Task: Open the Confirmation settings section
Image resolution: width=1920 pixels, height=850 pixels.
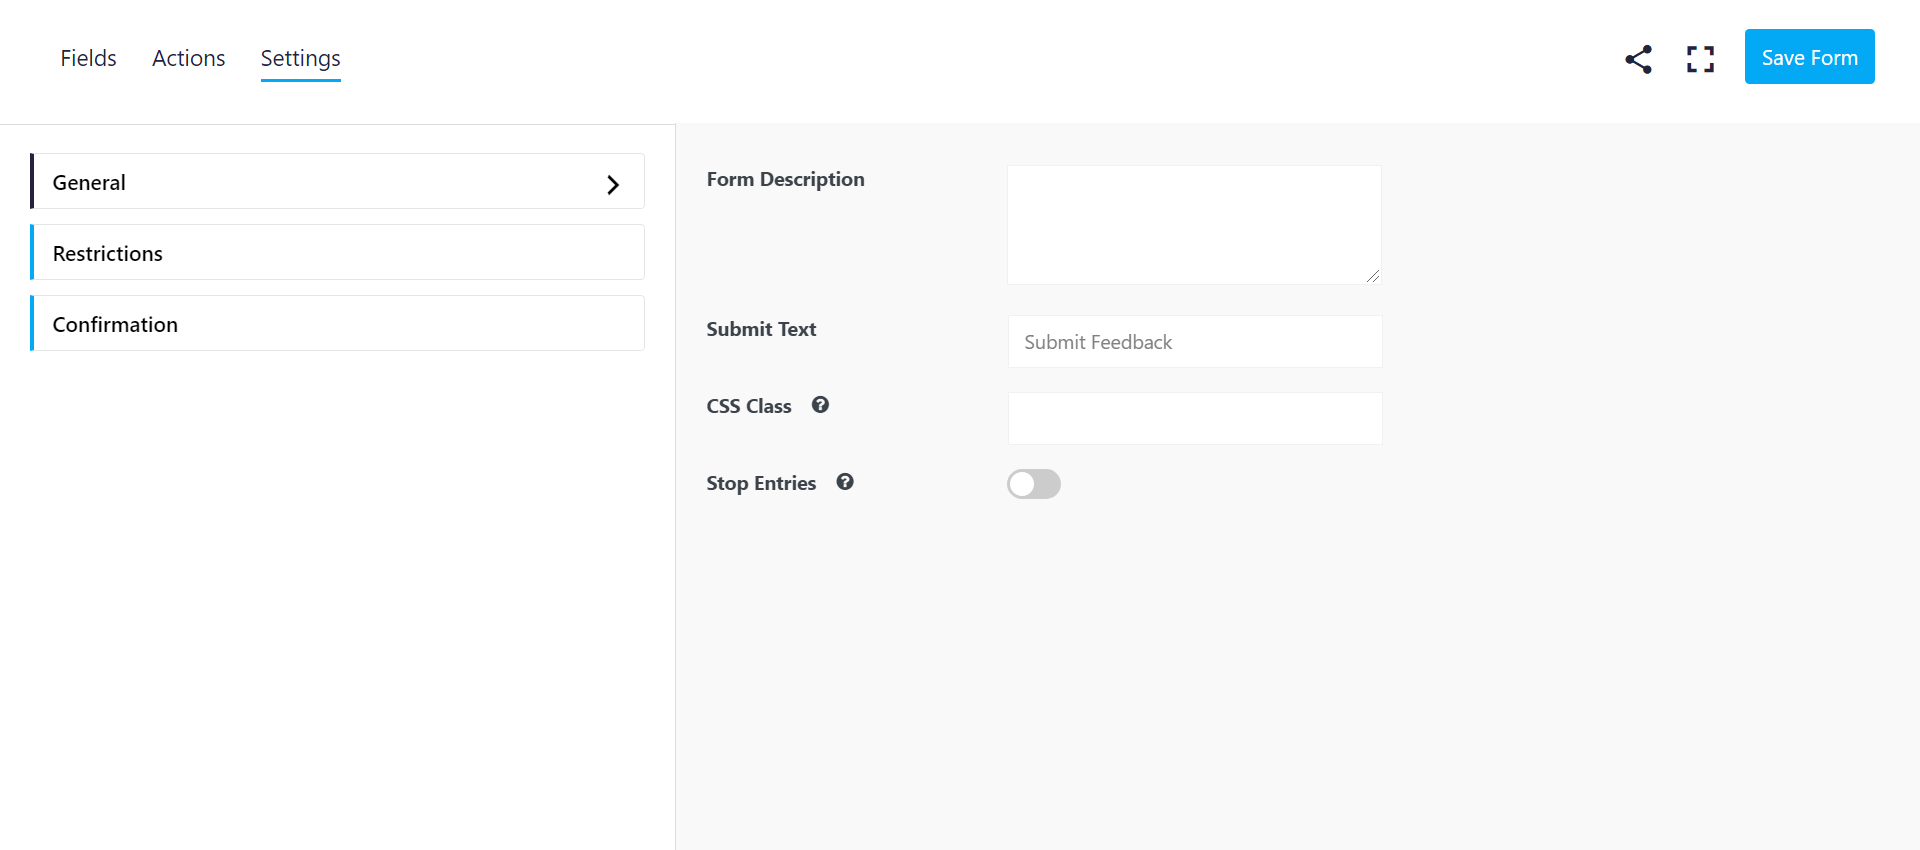Action: coord(338,323)
